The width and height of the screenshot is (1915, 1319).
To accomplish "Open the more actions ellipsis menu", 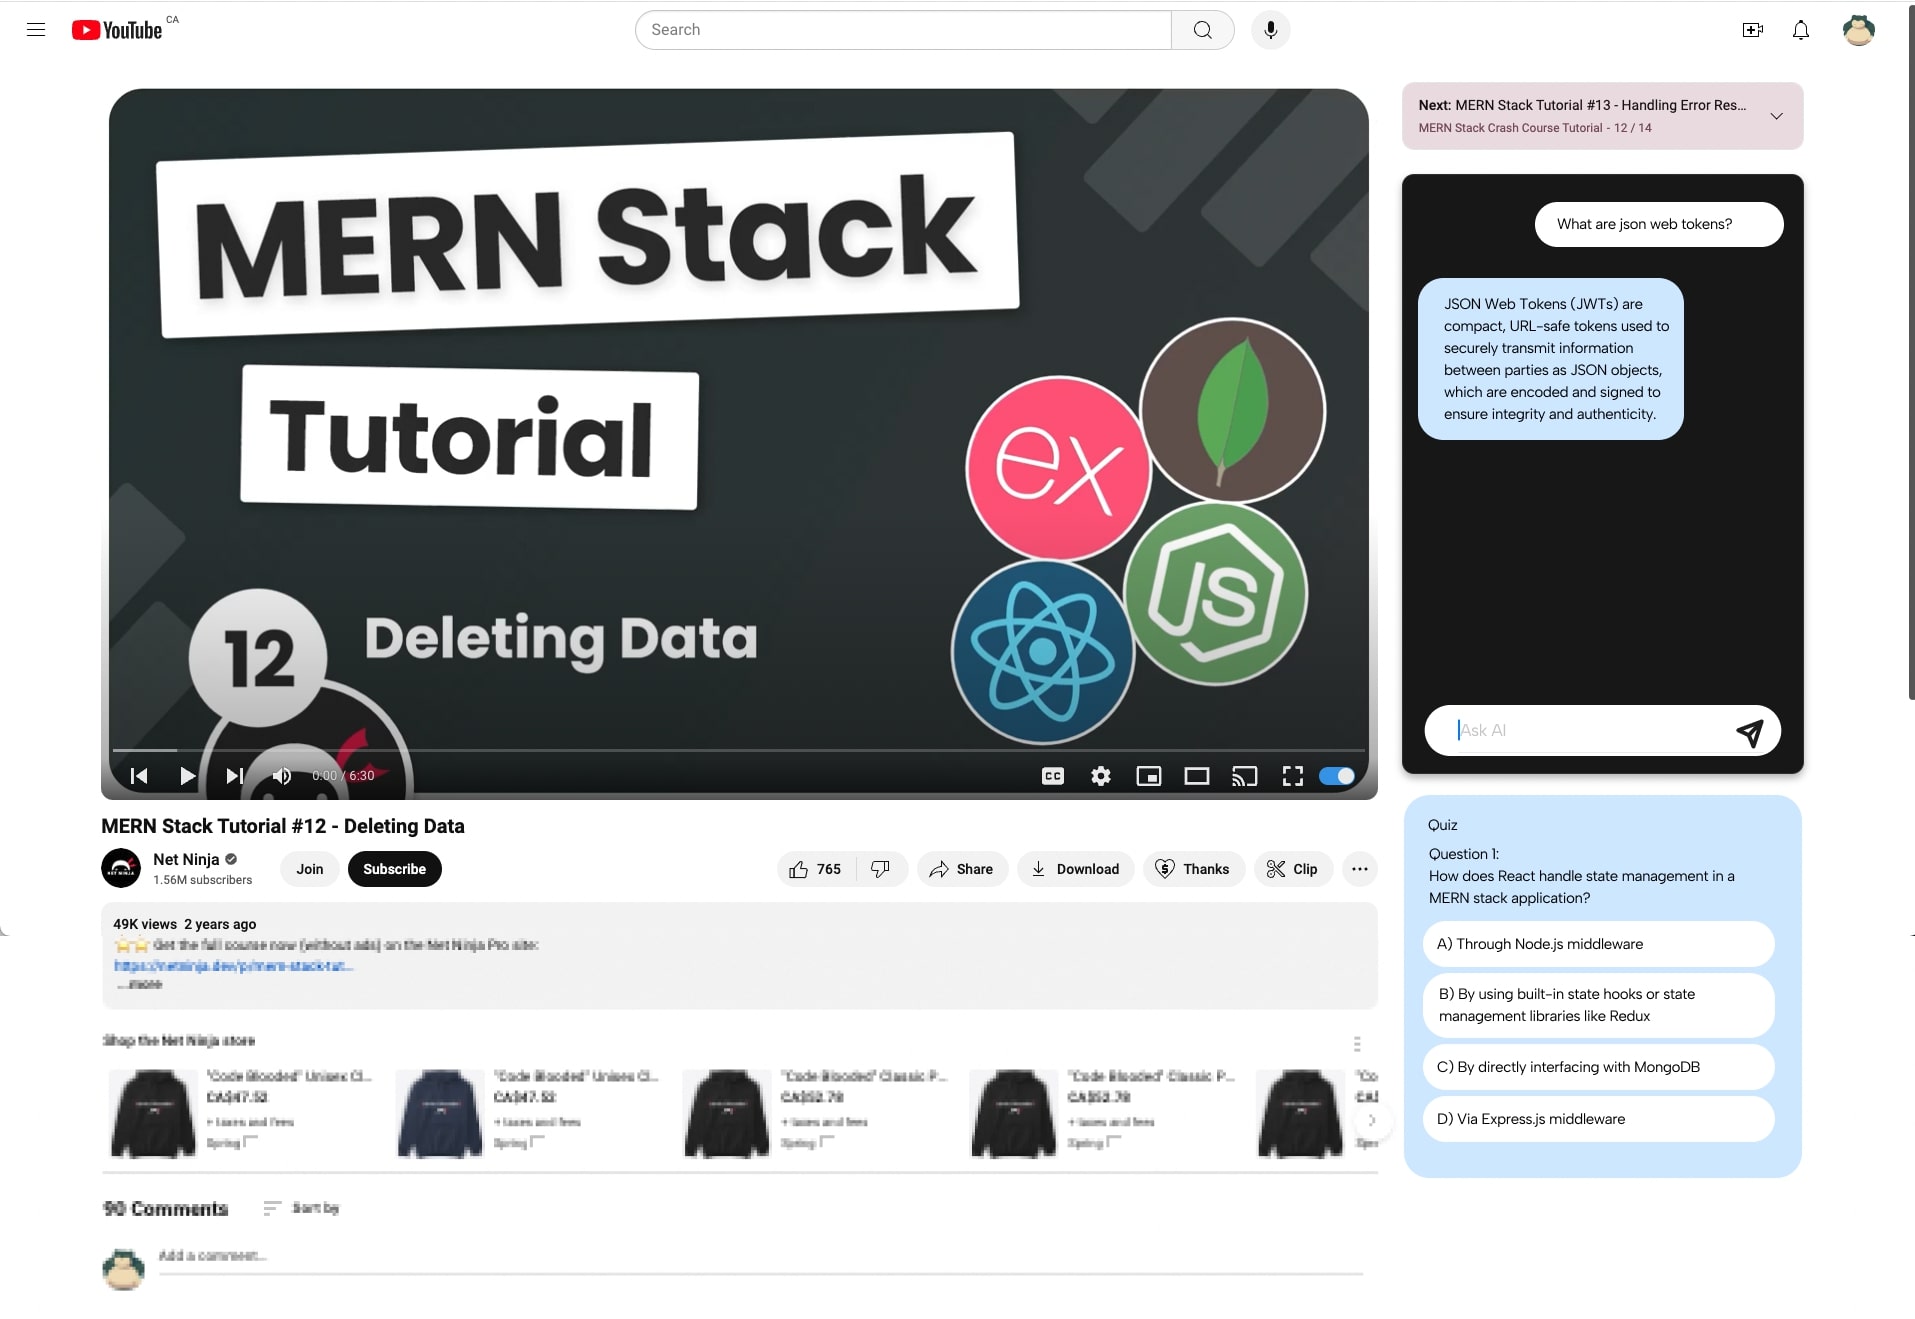I will coord(1359,869).
